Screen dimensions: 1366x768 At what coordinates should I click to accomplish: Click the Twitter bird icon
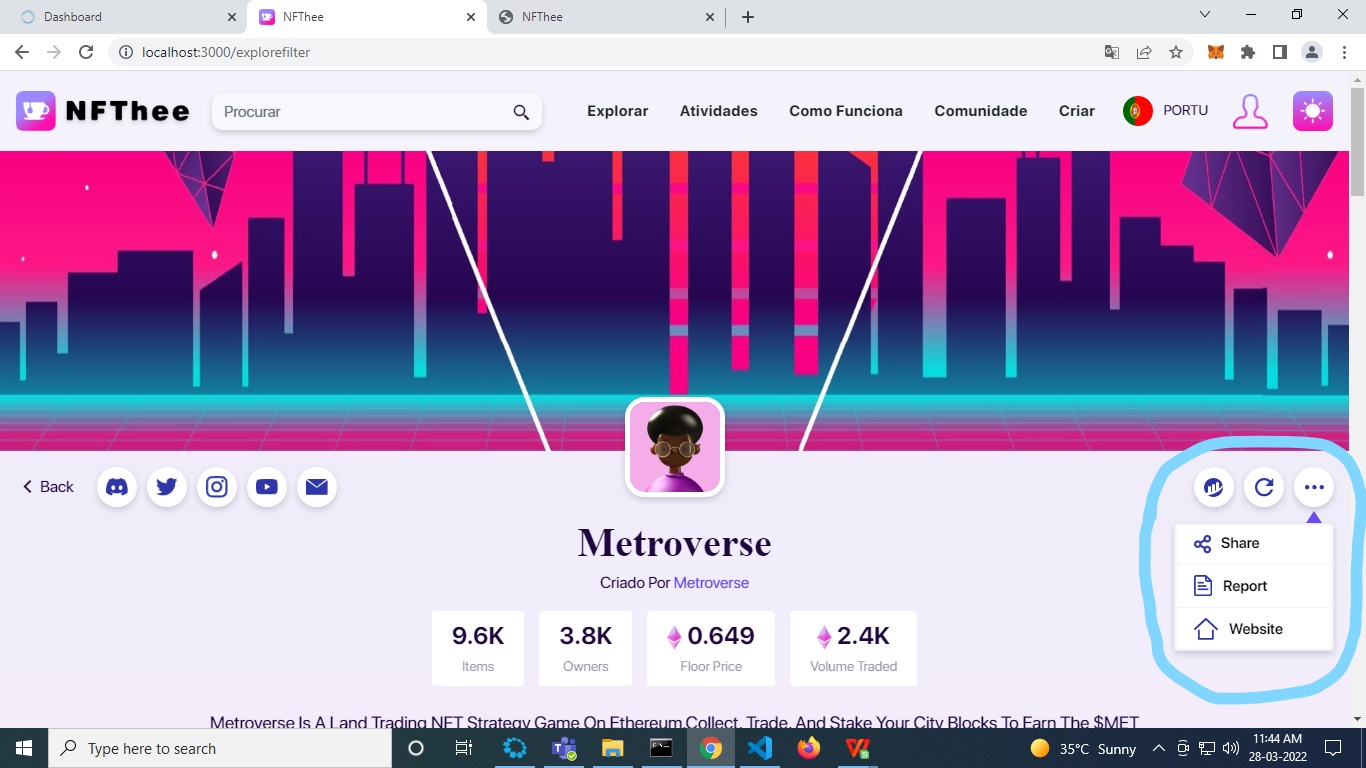click(x=167, y=487)
